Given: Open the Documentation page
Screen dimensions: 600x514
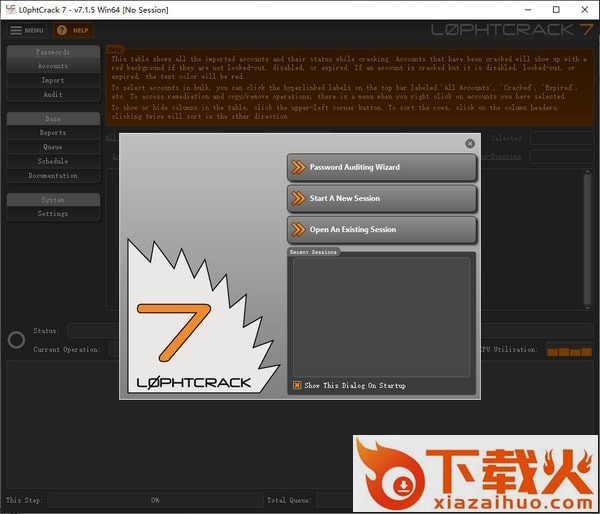Looking at the screenshot, I should point(53,176).
